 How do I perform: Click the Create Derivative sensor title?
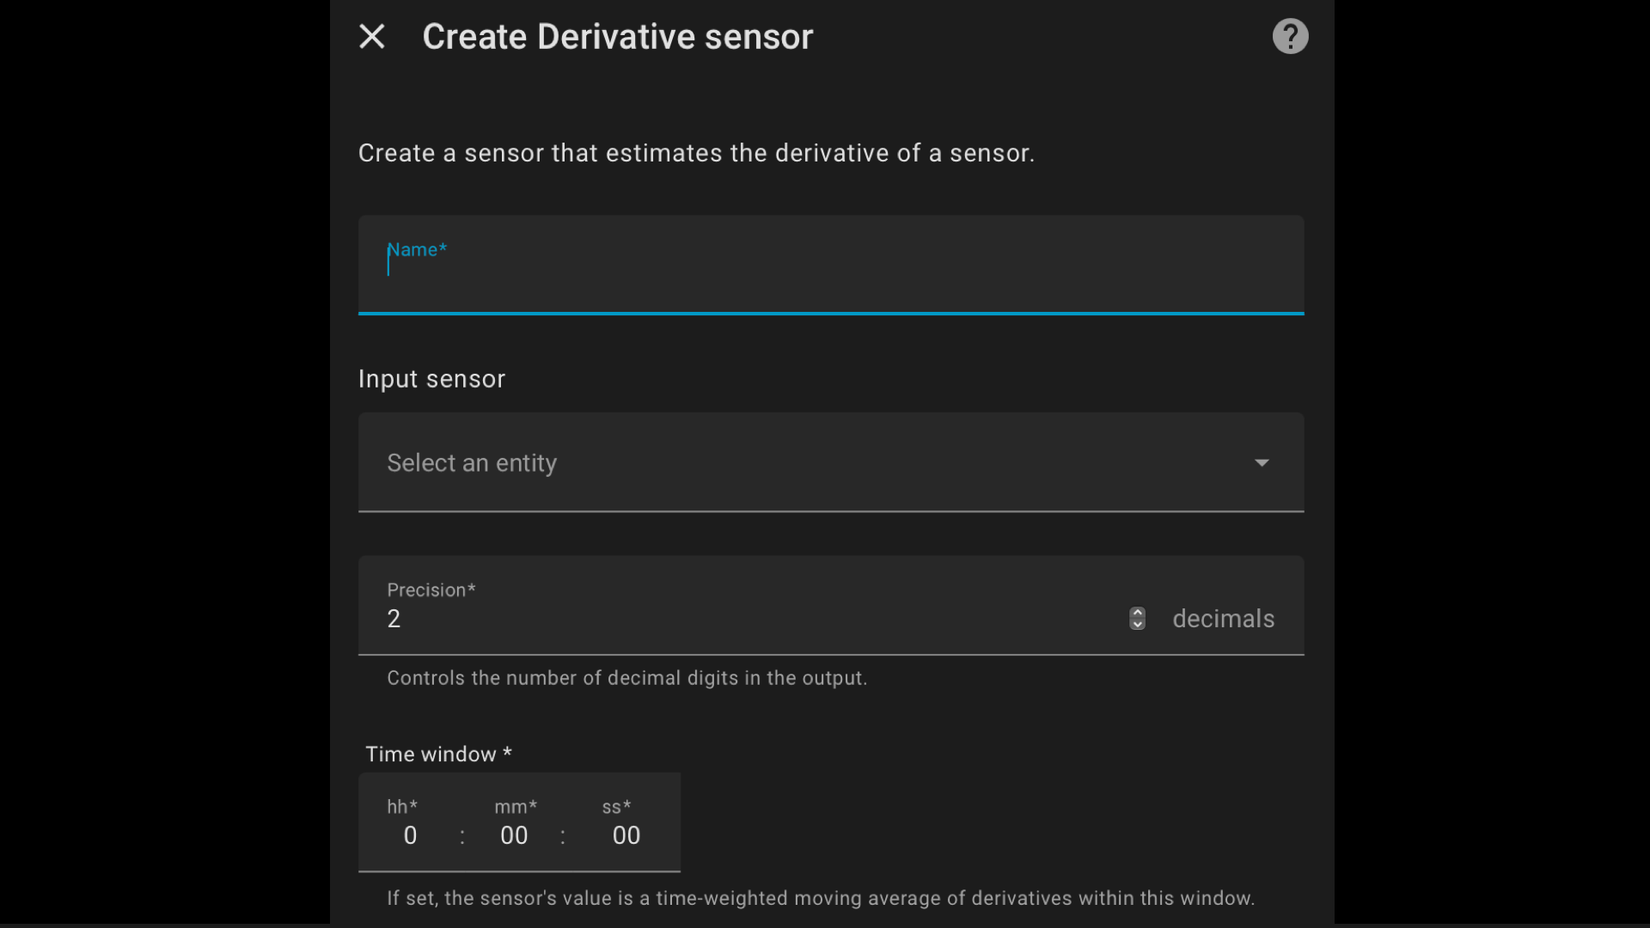[617, 36]
